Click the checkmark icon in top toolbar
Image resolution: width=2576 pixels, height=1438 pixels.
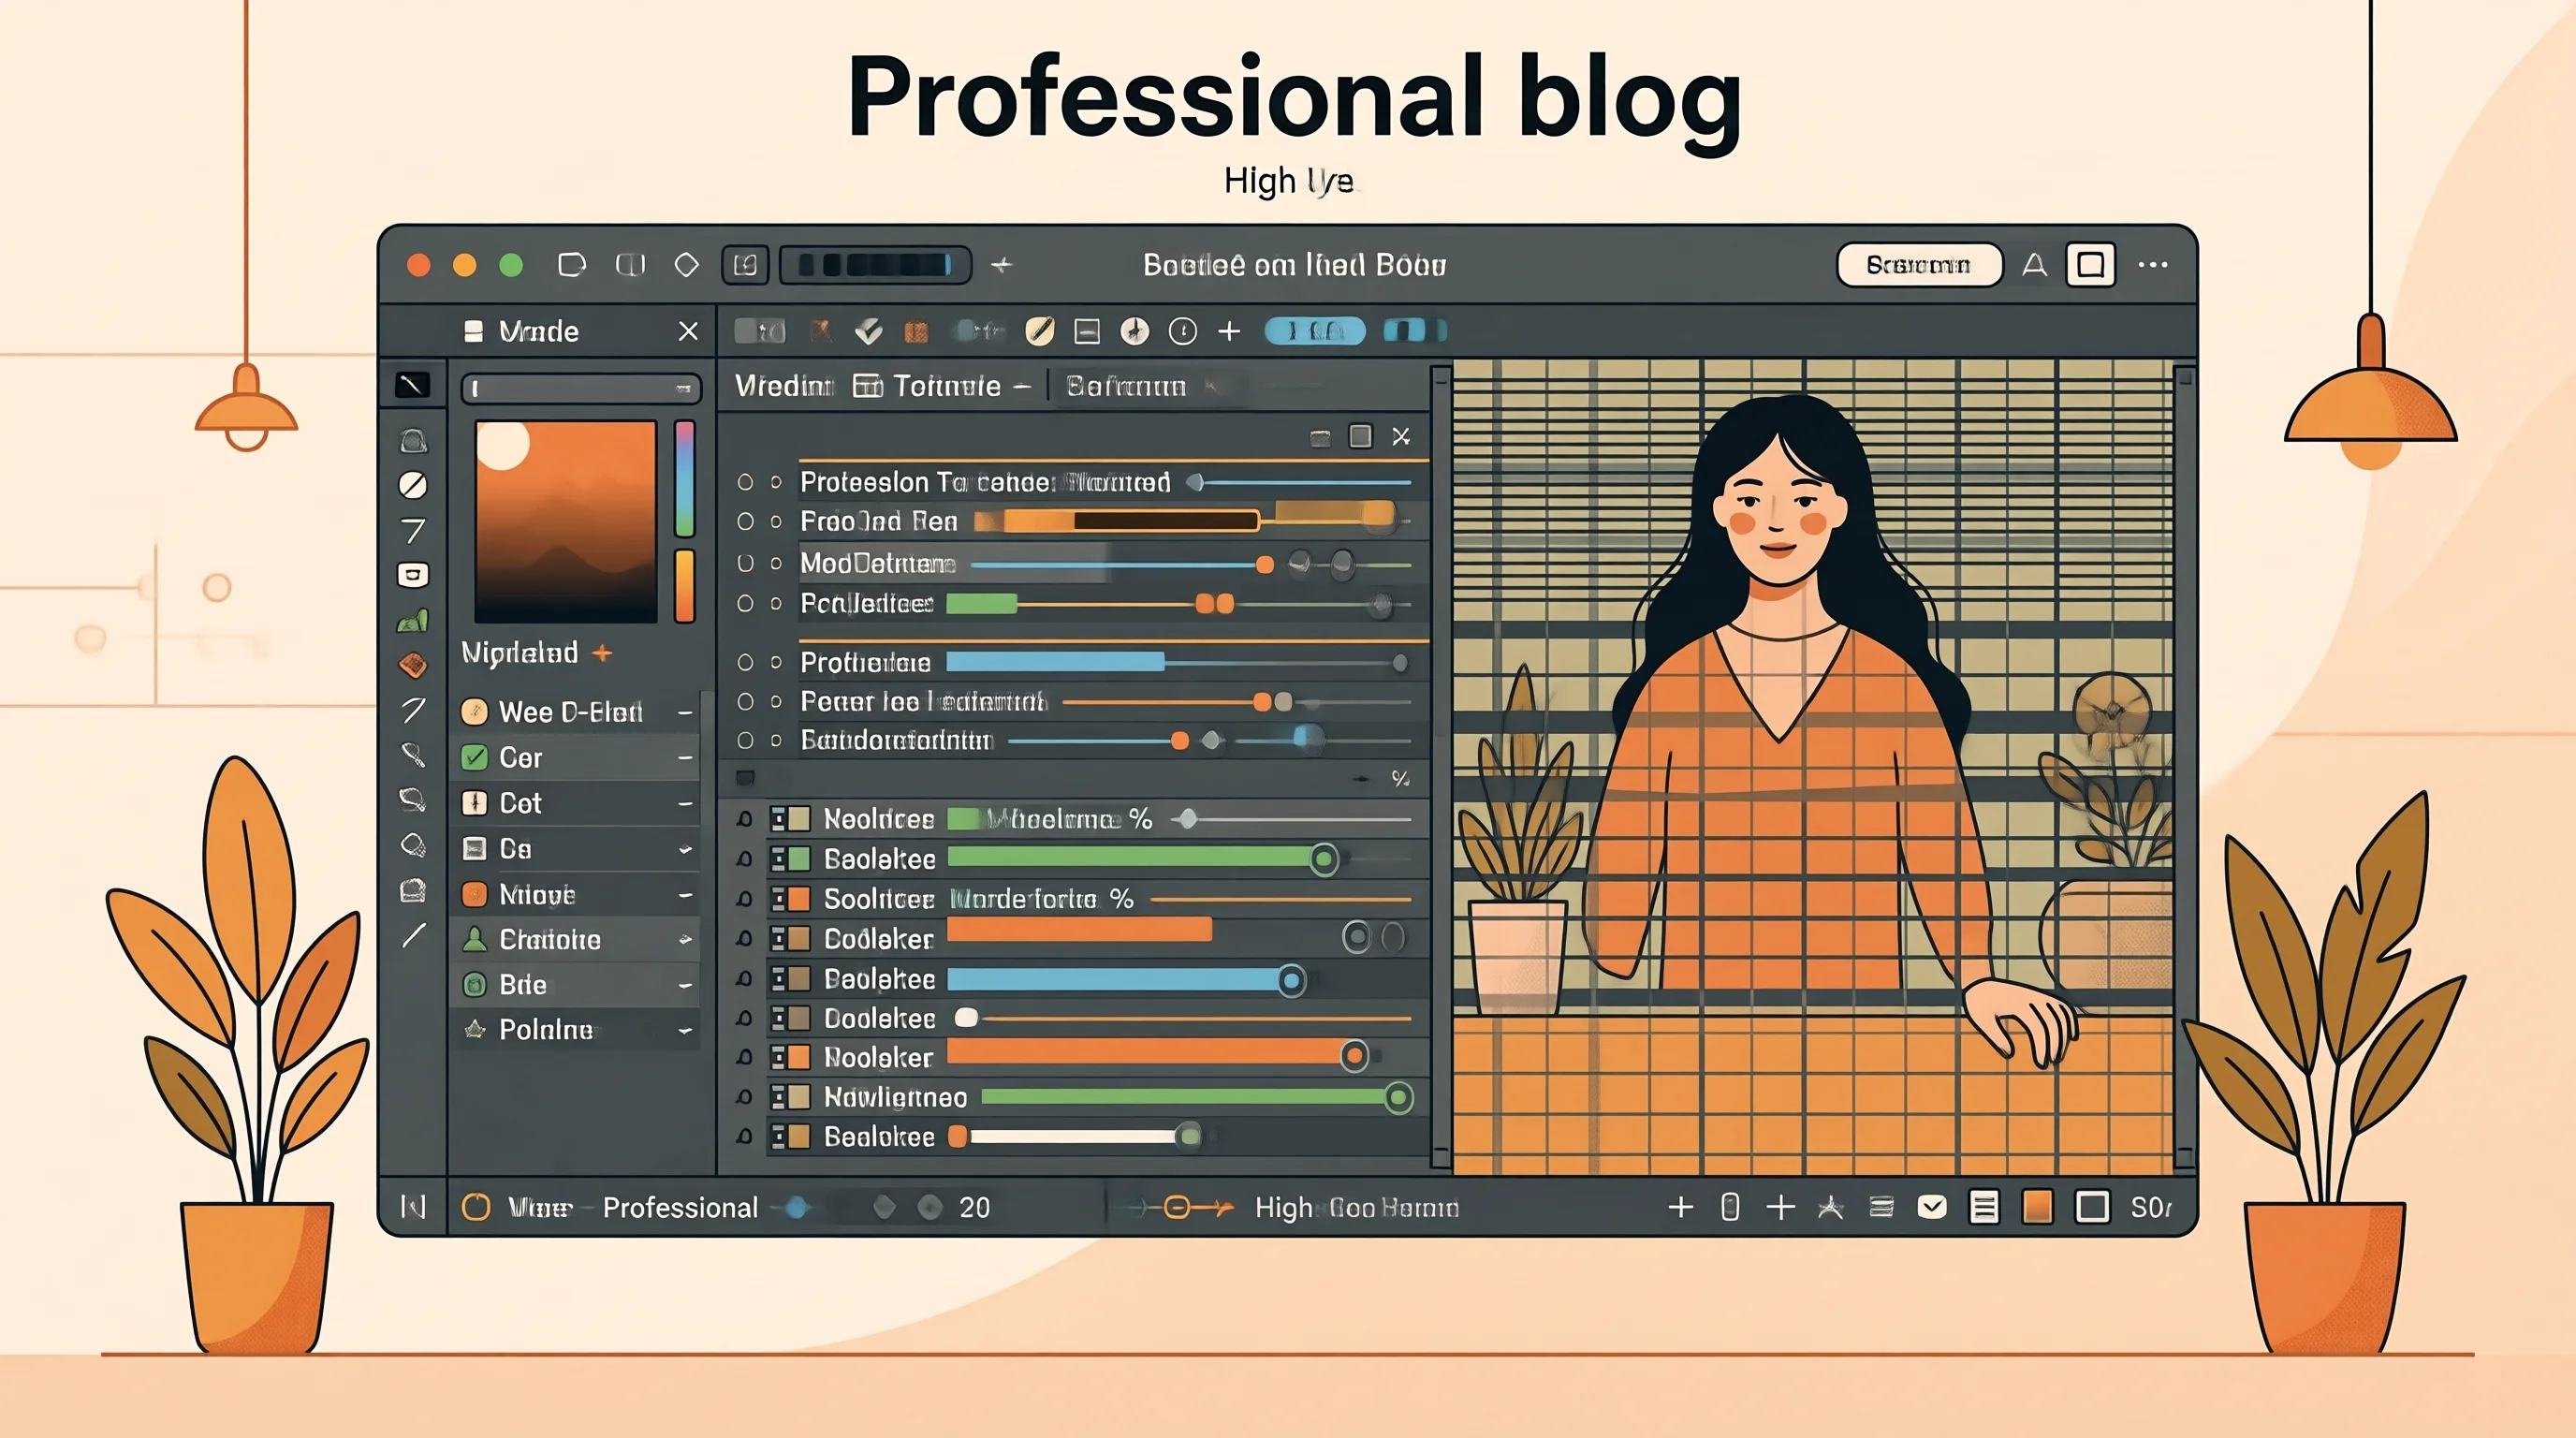point(868,331)
